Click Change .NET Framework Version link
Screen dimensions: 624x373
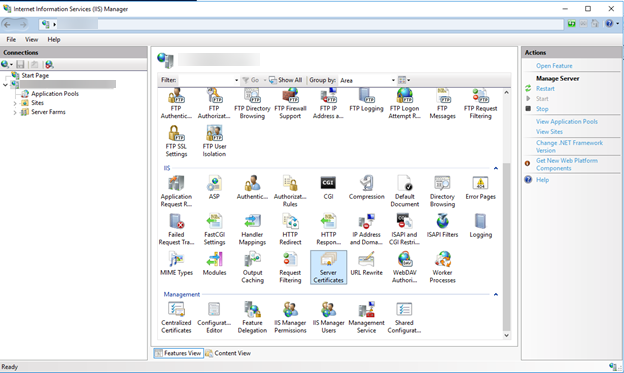point(569,146)
